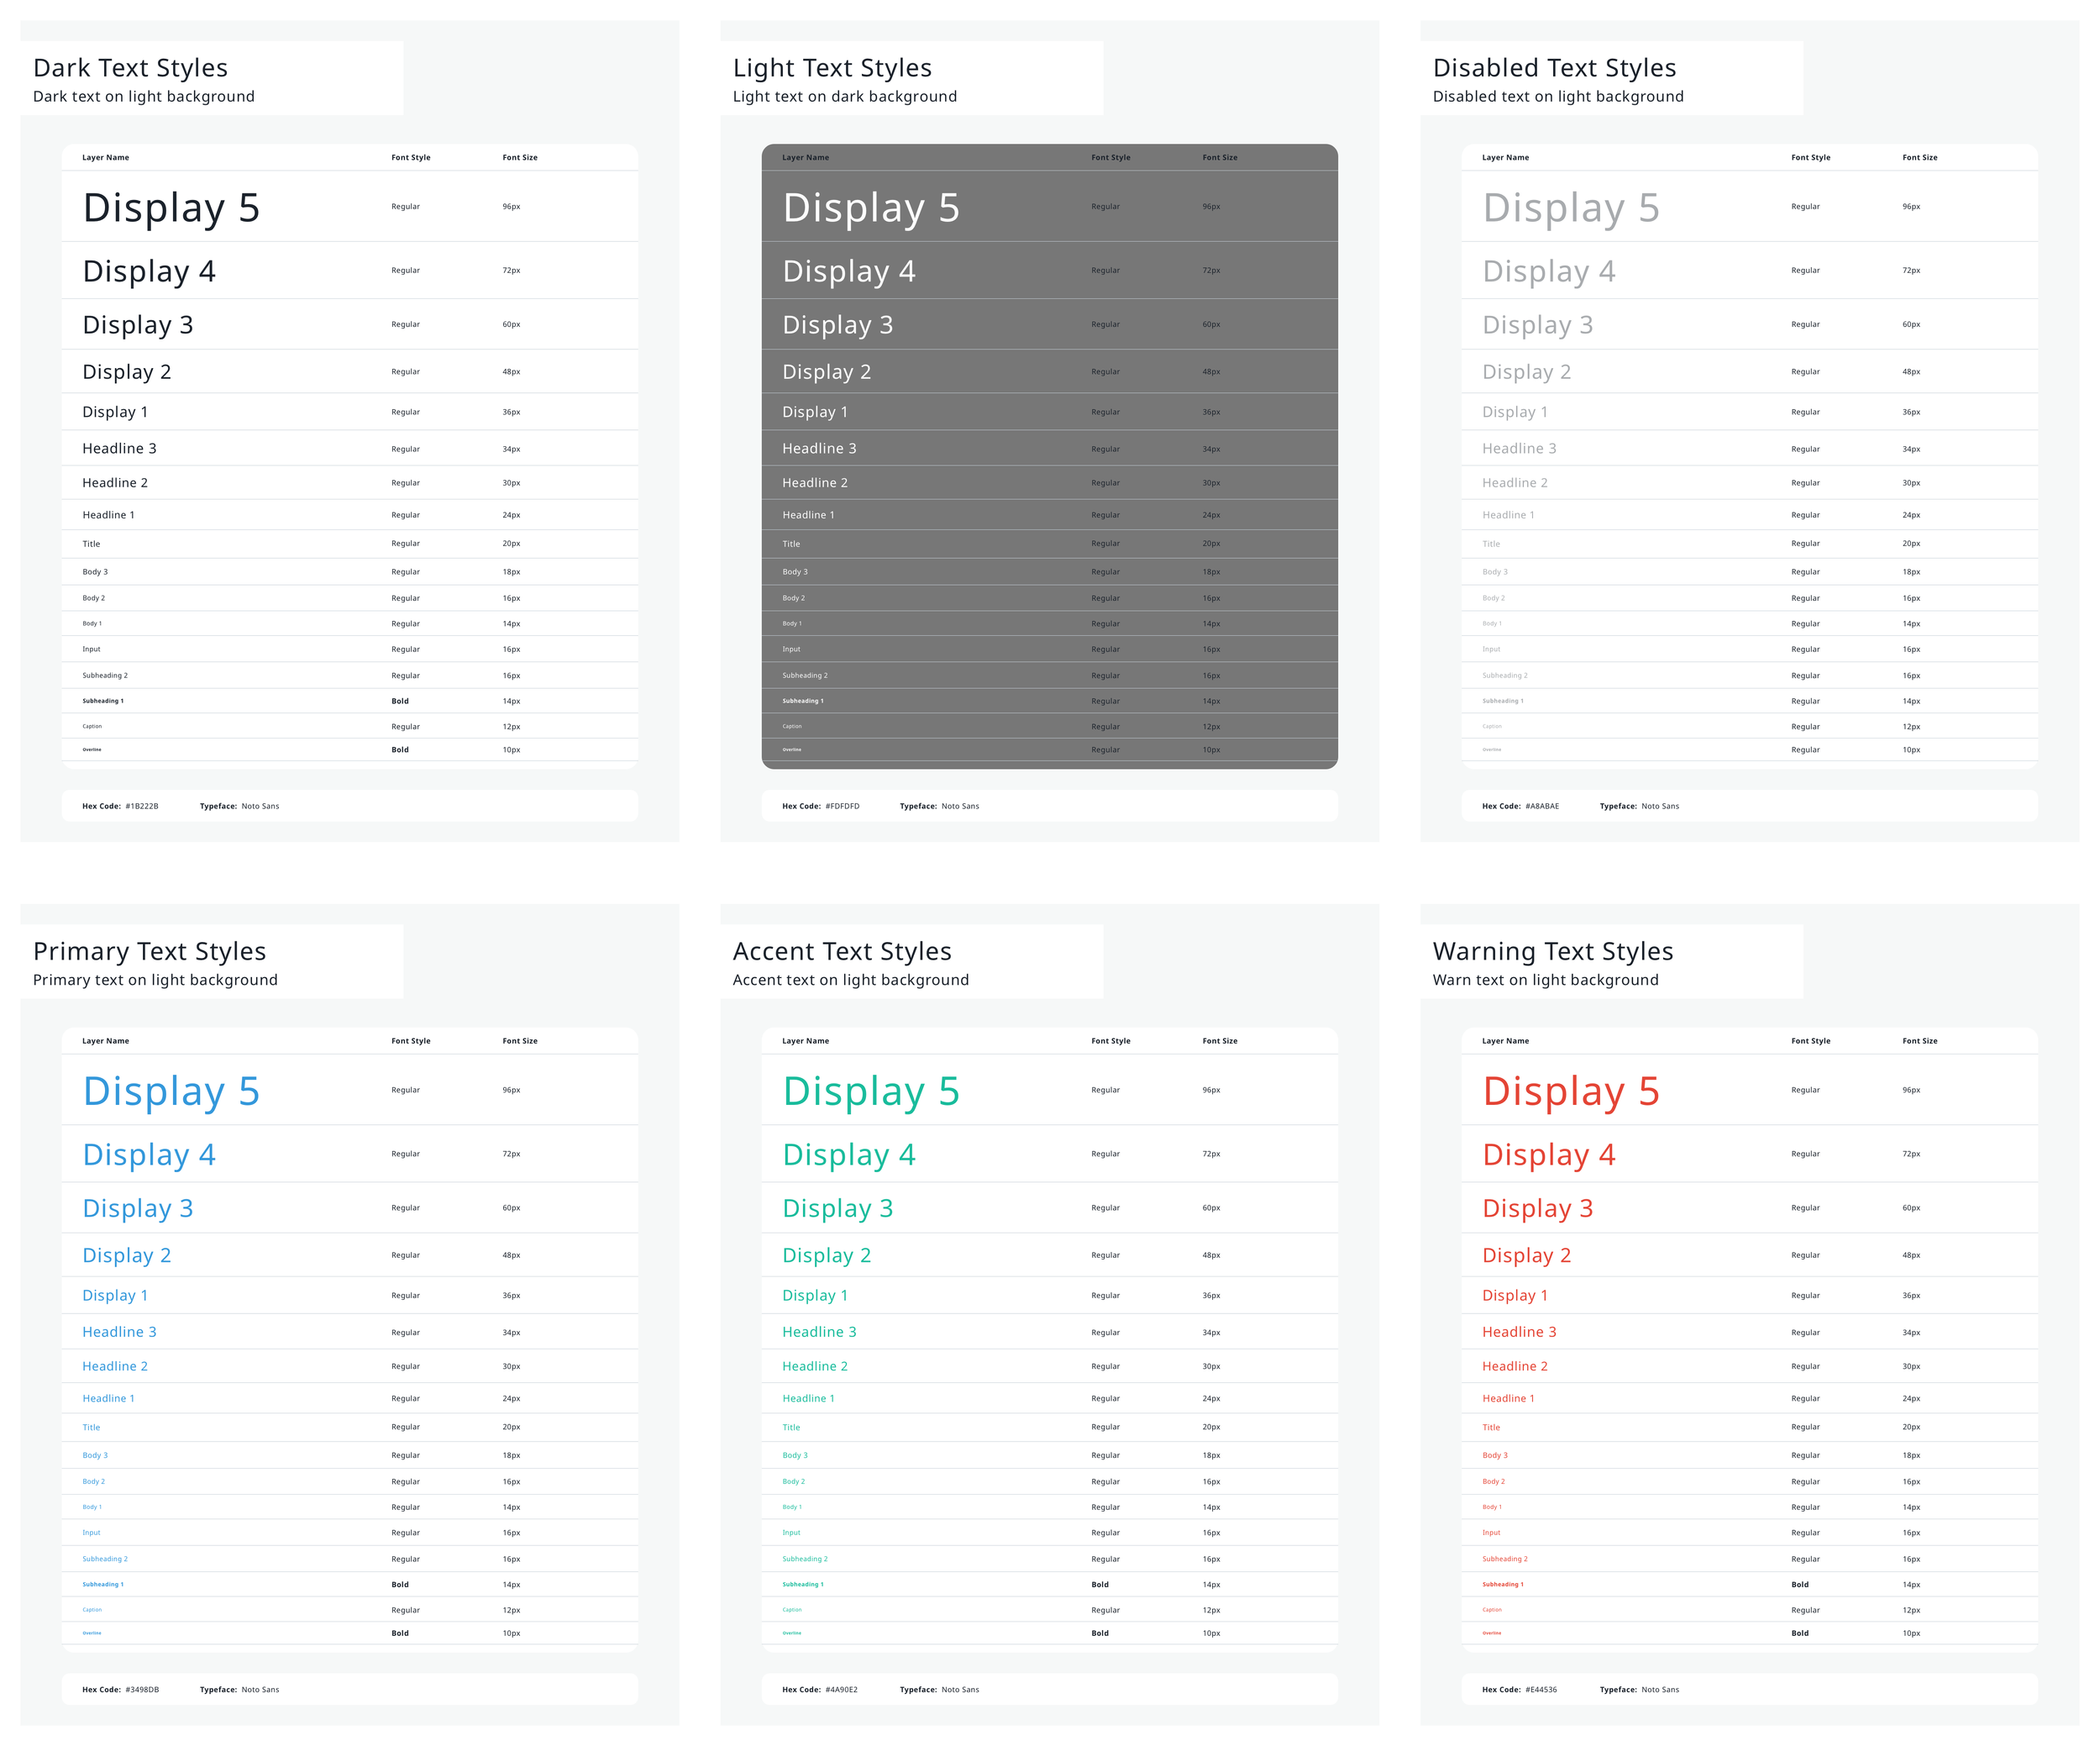This screenshot has height=1746, width=2100.
Task: Select the red Display 4 sample text
Action: [x=1548, y=1155]
